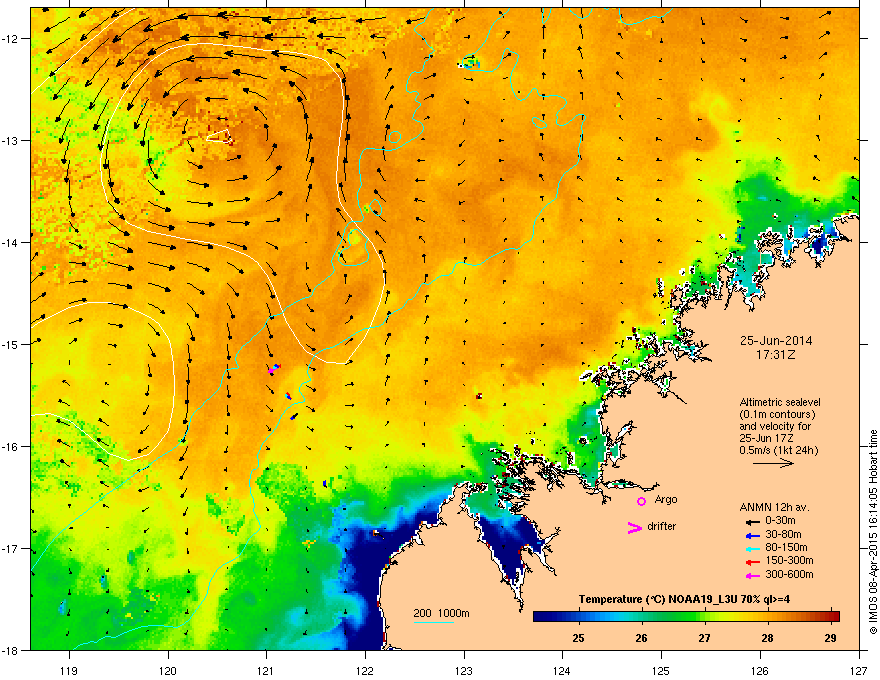This screenshot has width=880, height=680.
Task: Click longitude axis label '123'
Action: [x=464, y=671]
